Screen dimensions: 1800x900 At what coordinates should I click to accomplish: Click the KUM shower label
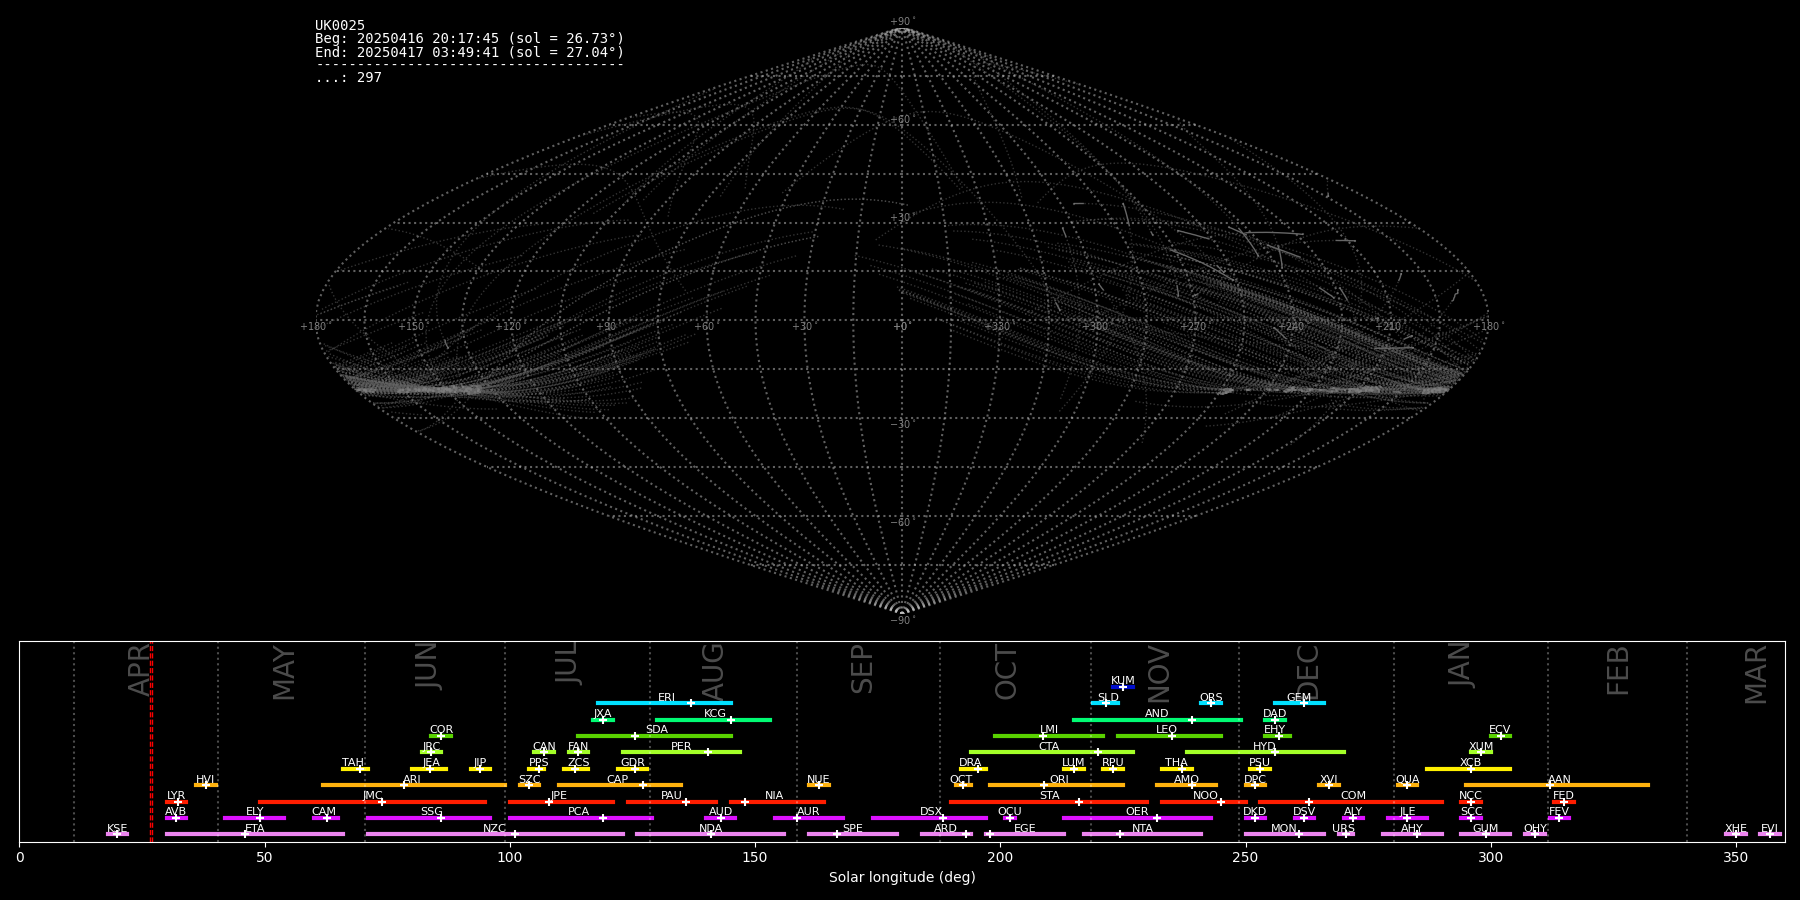coord(1123,681)
